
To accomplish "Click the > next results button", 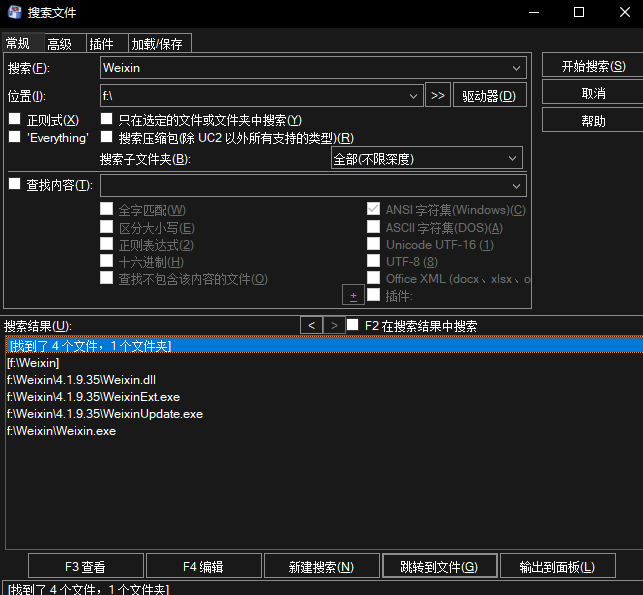I will click(334, 326).
